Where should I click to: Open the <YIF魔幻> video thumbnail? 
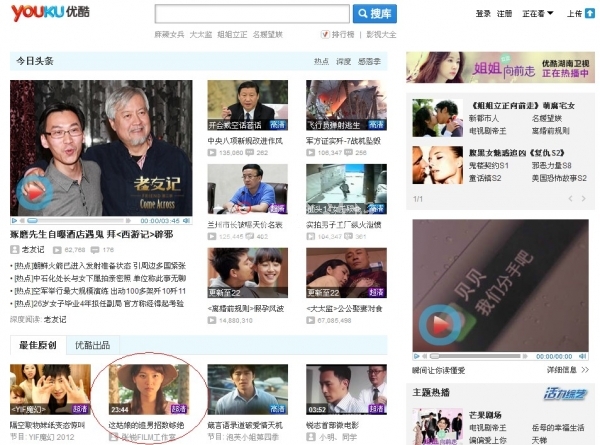pos(51,390)
